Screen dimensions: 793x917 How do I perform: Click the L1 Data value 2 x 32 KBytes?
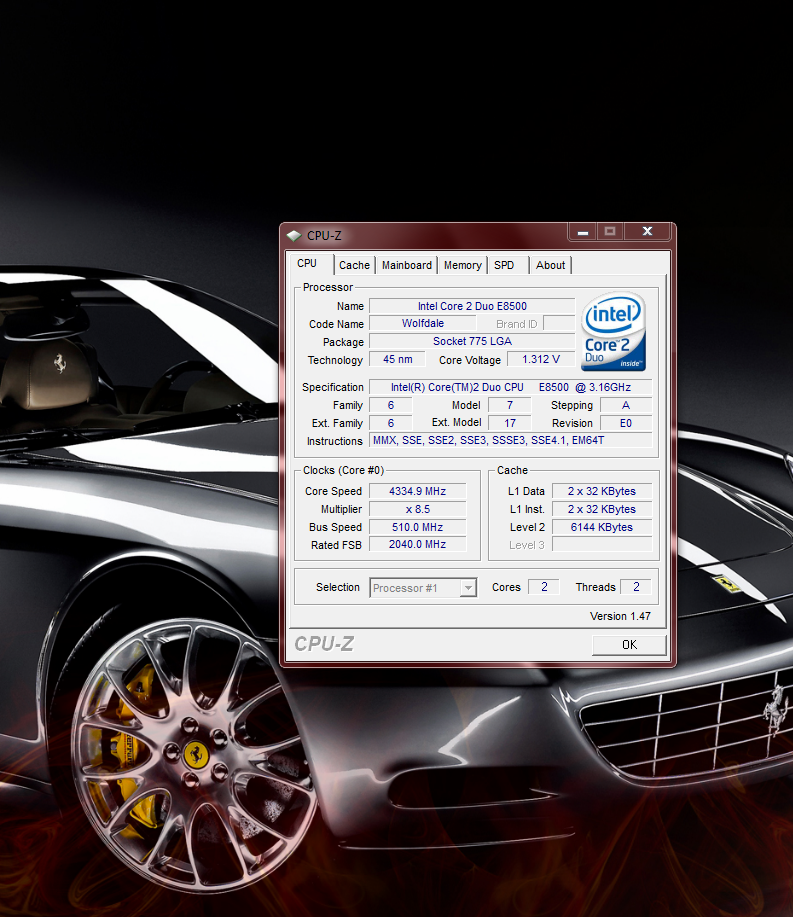pyautogui.click(x=602, y=491)
